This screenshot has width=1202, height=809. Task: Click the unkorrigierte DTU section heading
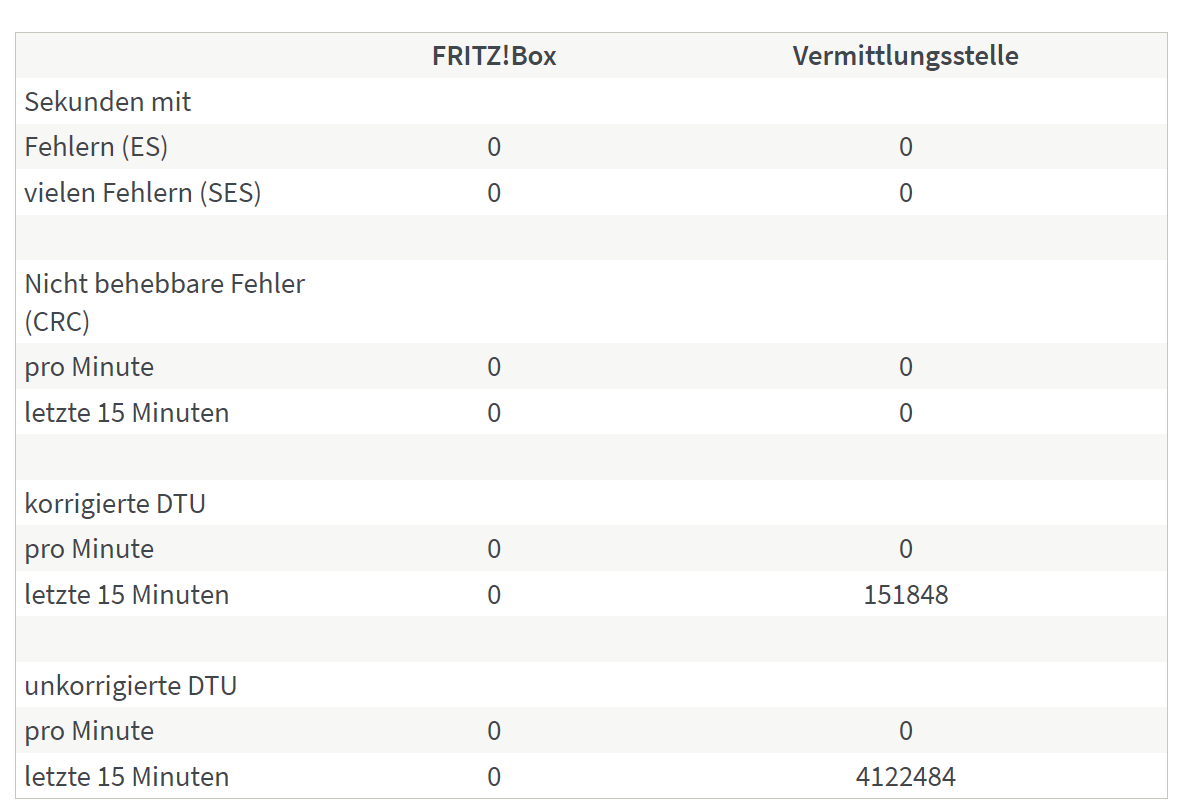(131, 686)
